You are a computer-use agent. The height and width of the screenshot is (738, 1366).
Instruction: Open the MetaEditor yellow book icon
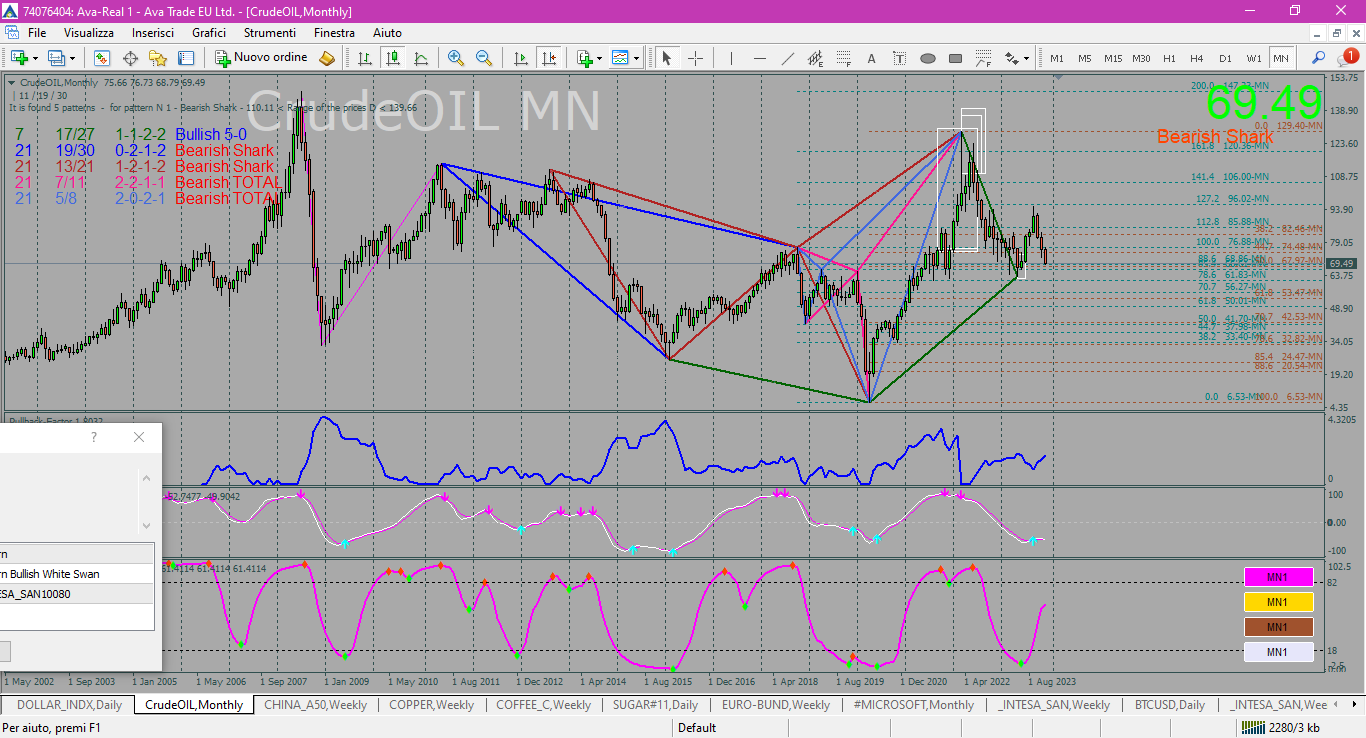(x=327, y=58)
